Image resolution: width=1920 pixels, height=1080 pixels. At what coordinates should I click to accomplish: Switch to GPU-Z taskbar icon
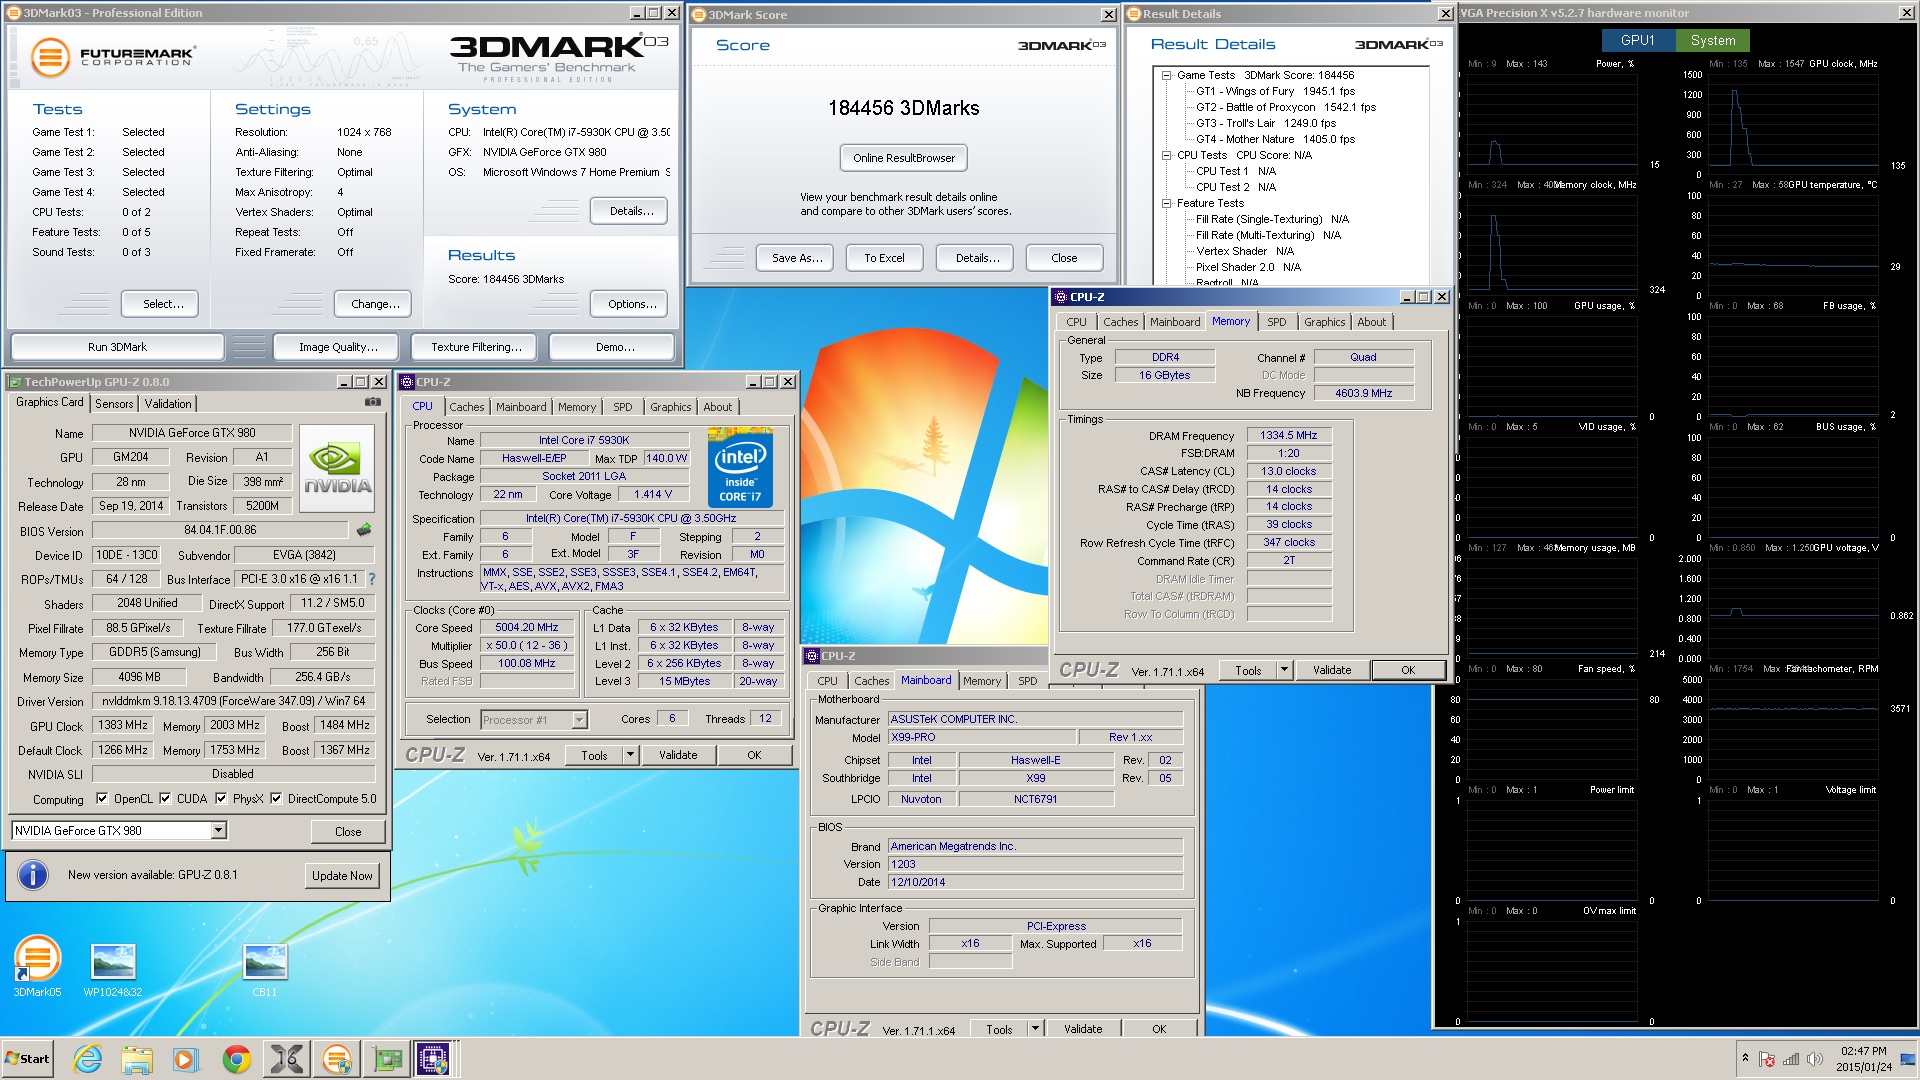pos(387,1059)
